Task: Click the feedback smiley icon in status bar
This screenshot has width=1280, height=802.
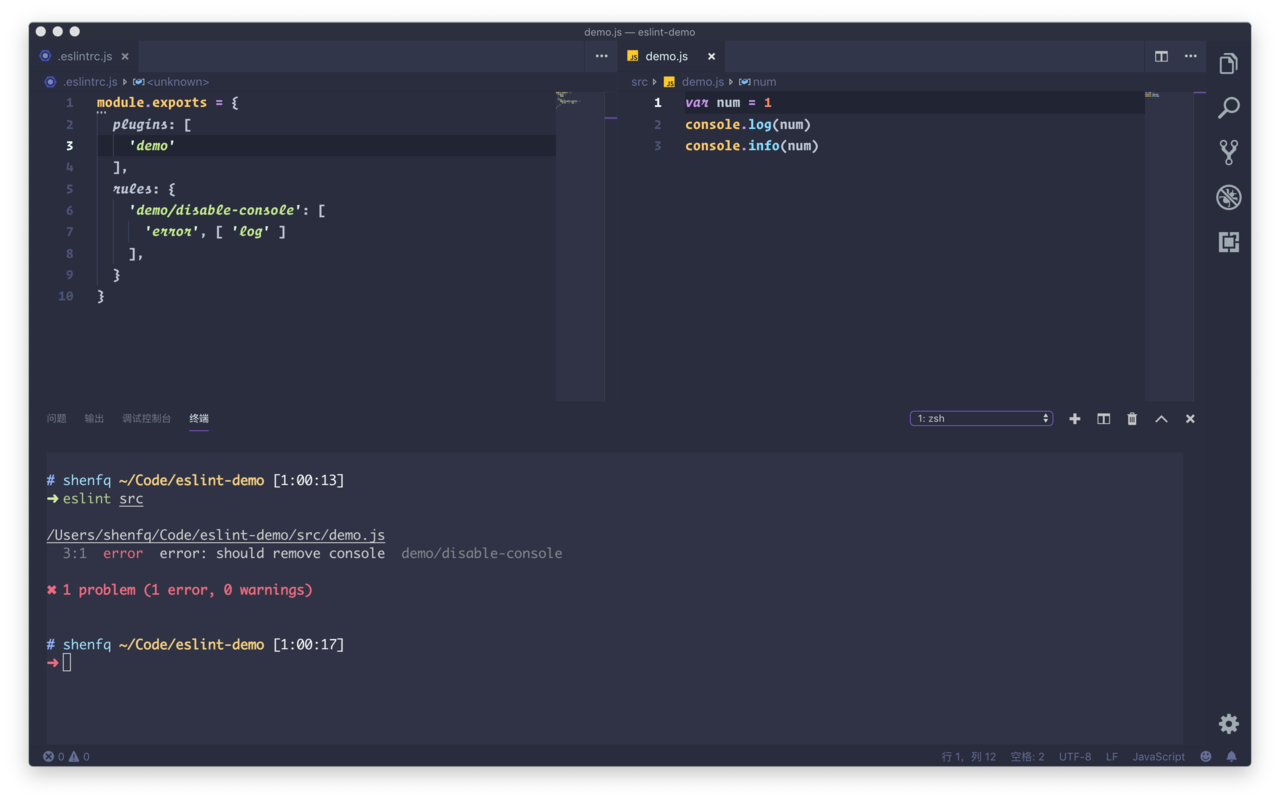Action: [1206, 757]
